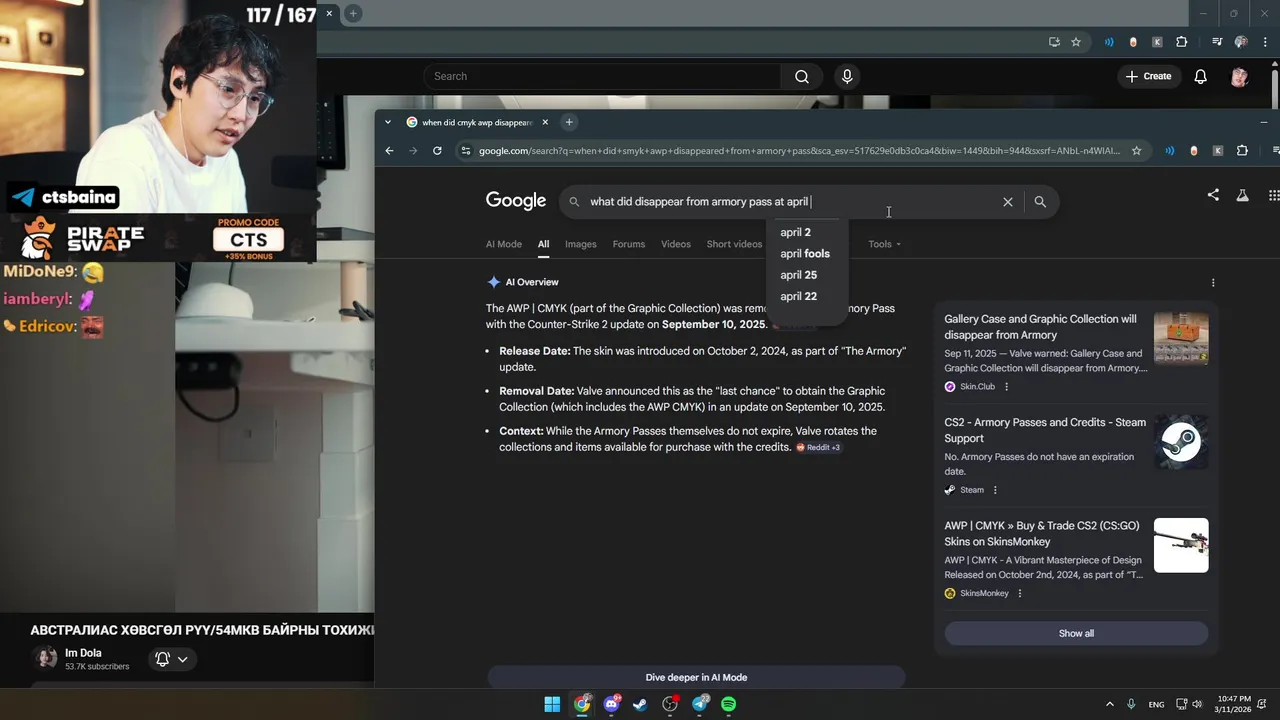
Task: Open new tab in front Chrome window
Action: click(569, 122)
